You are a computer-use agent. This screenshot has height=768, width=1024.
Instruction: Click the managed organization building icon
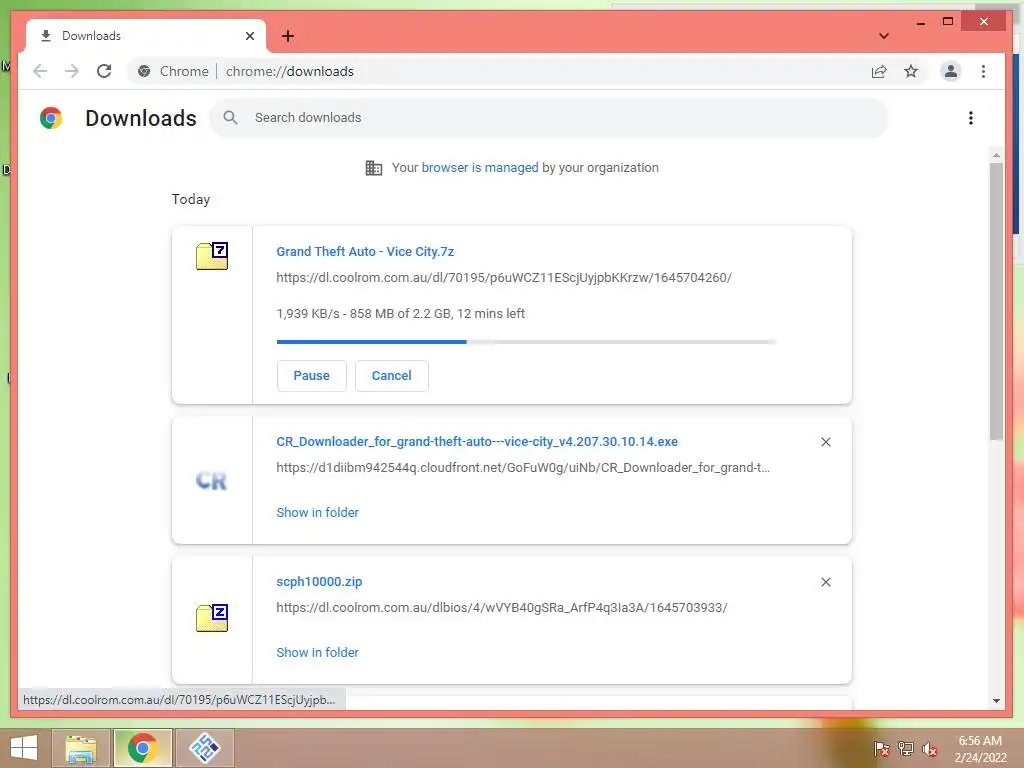pyautogui.click(x=374, y=168)
